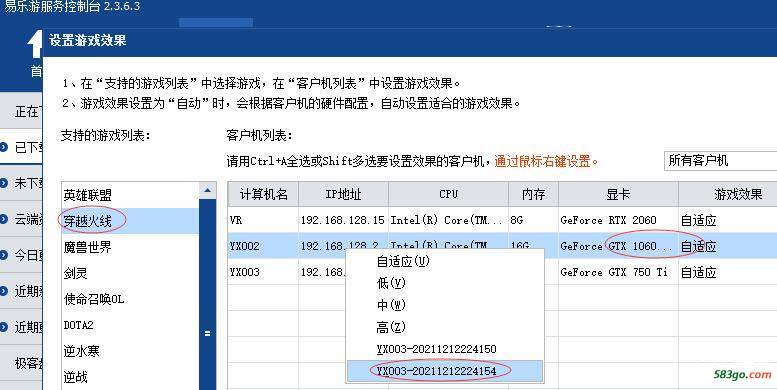Choose 高(Z) in context menu

tap(444, 327)
